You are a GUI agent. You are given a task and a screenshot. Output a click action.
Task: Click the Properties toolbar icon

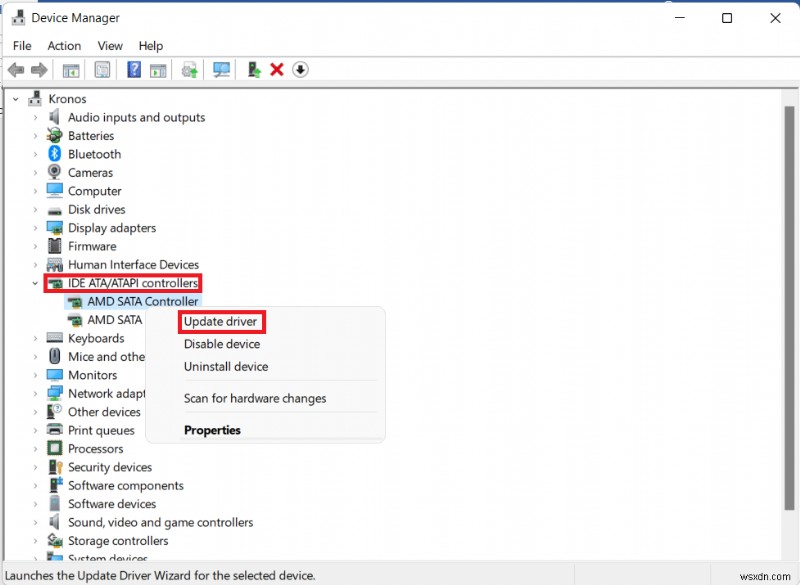(103, 69)
